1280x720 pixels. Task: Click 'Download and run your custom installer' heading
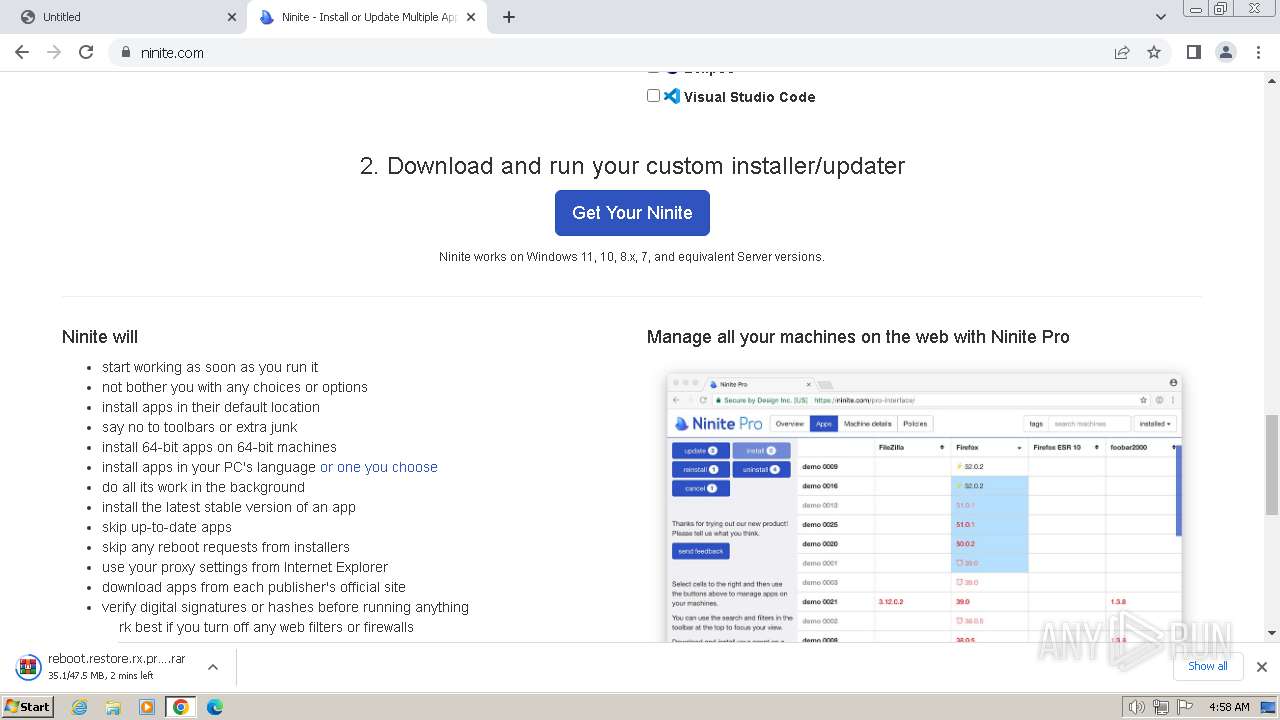point(632,166)
